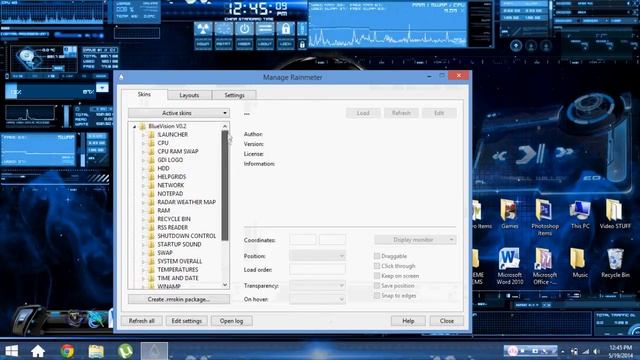
Task: Click the Help button
Action: coord(408,321)
